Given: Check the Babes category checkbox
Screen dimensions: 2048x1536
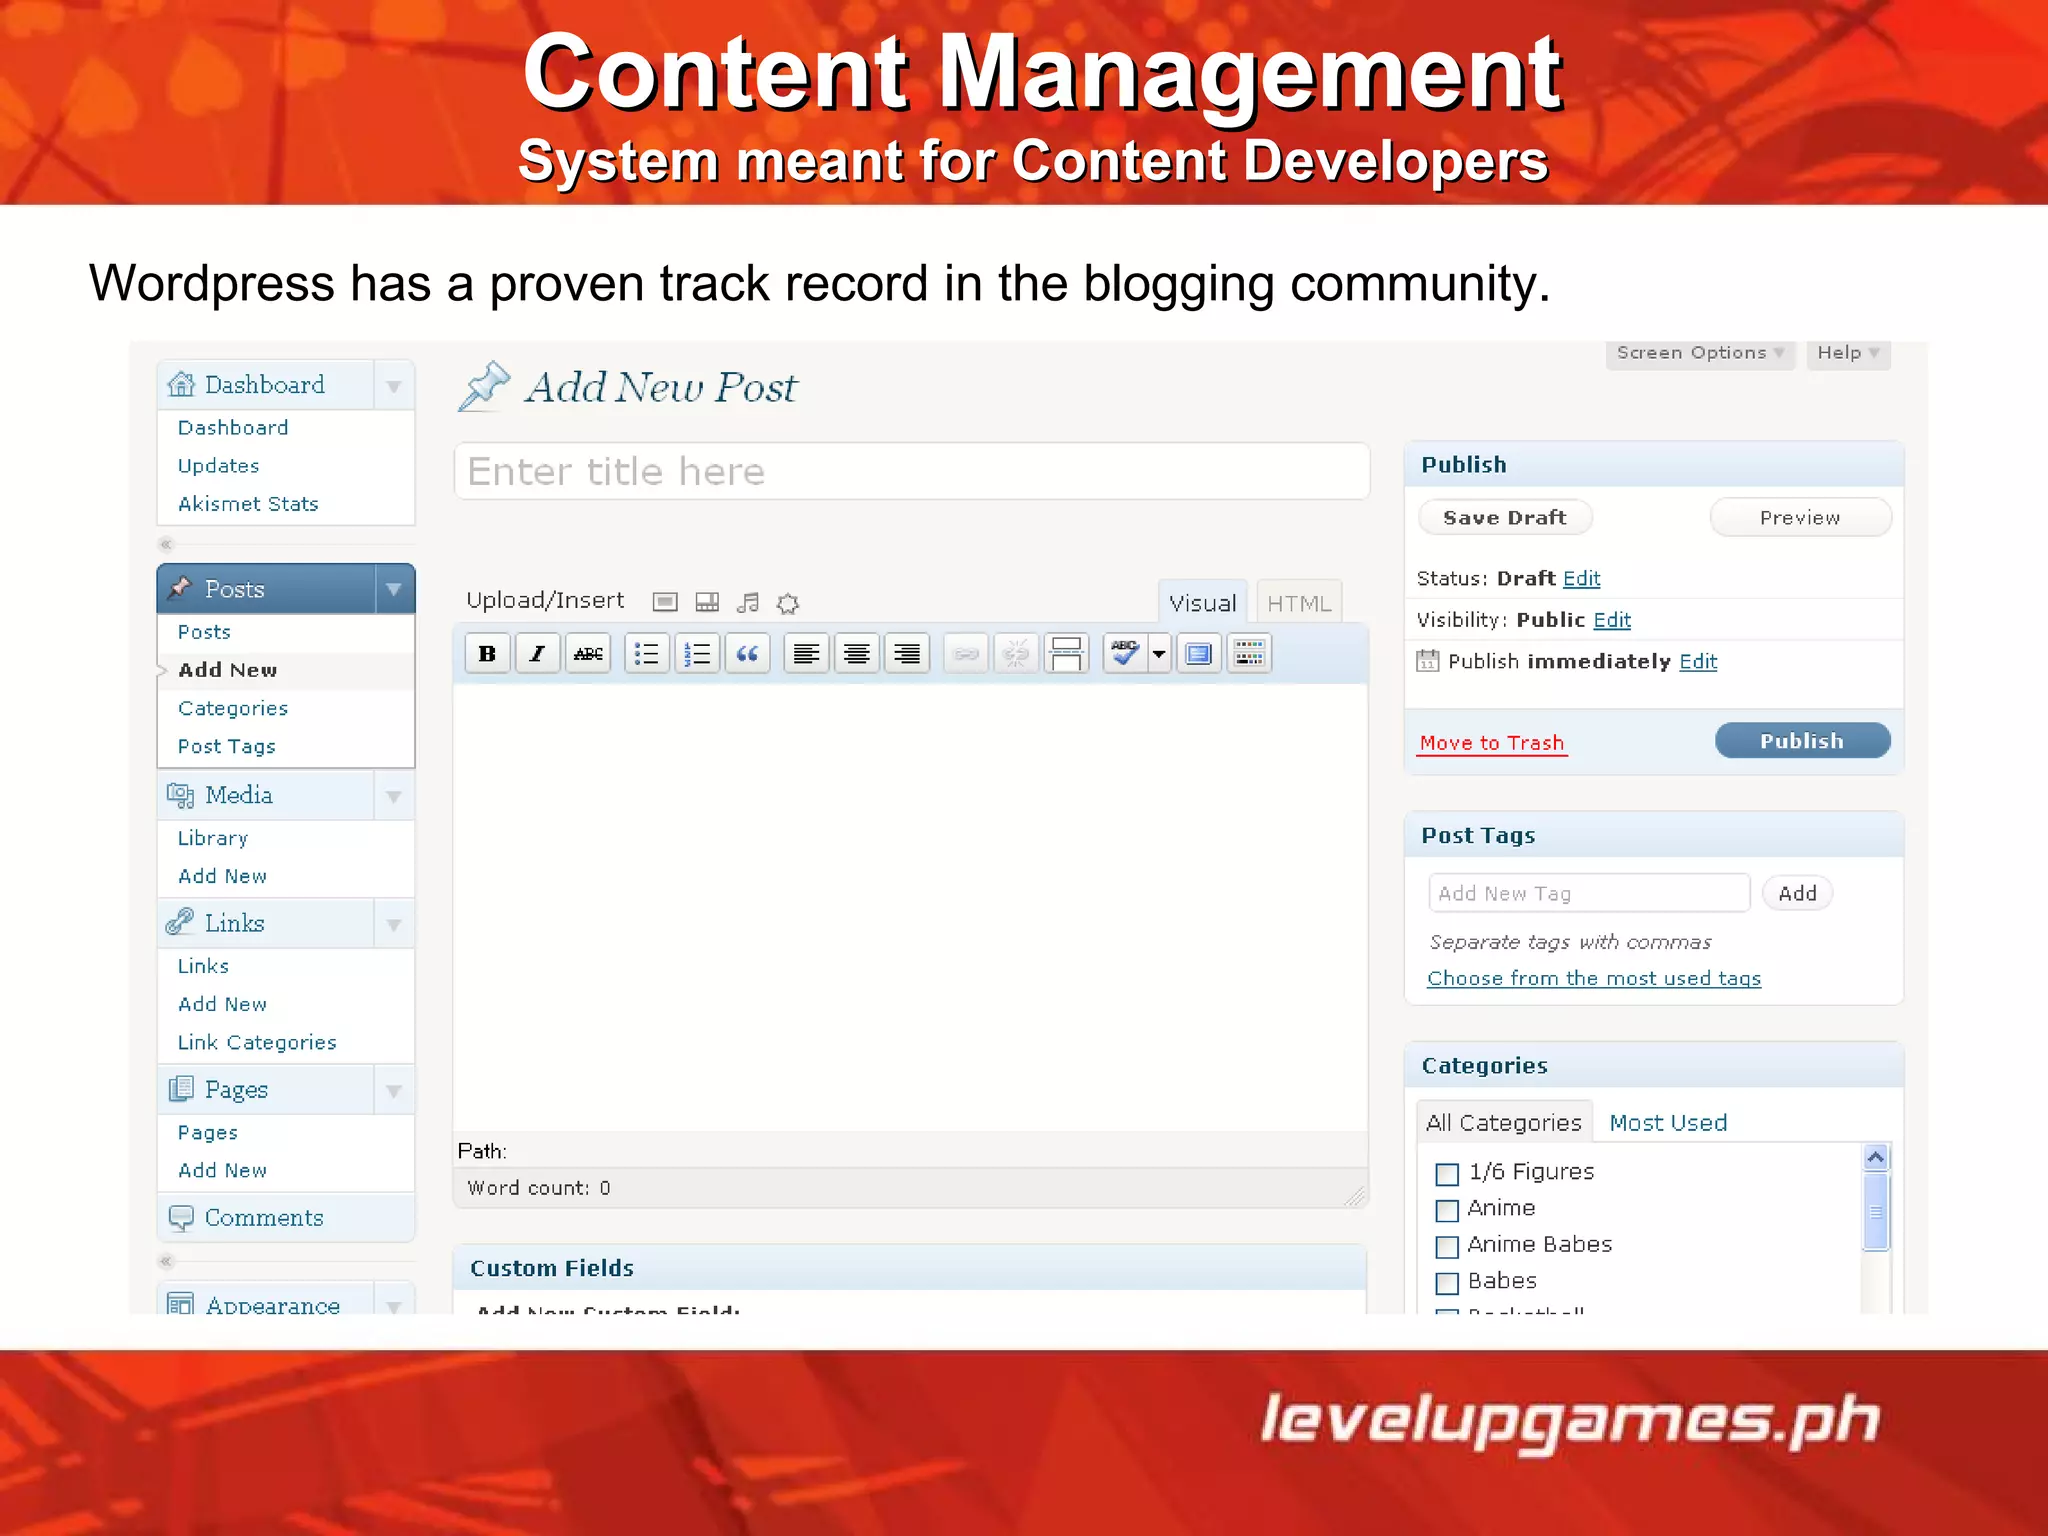Looking at the screenshot, I should [1447, 1283].
